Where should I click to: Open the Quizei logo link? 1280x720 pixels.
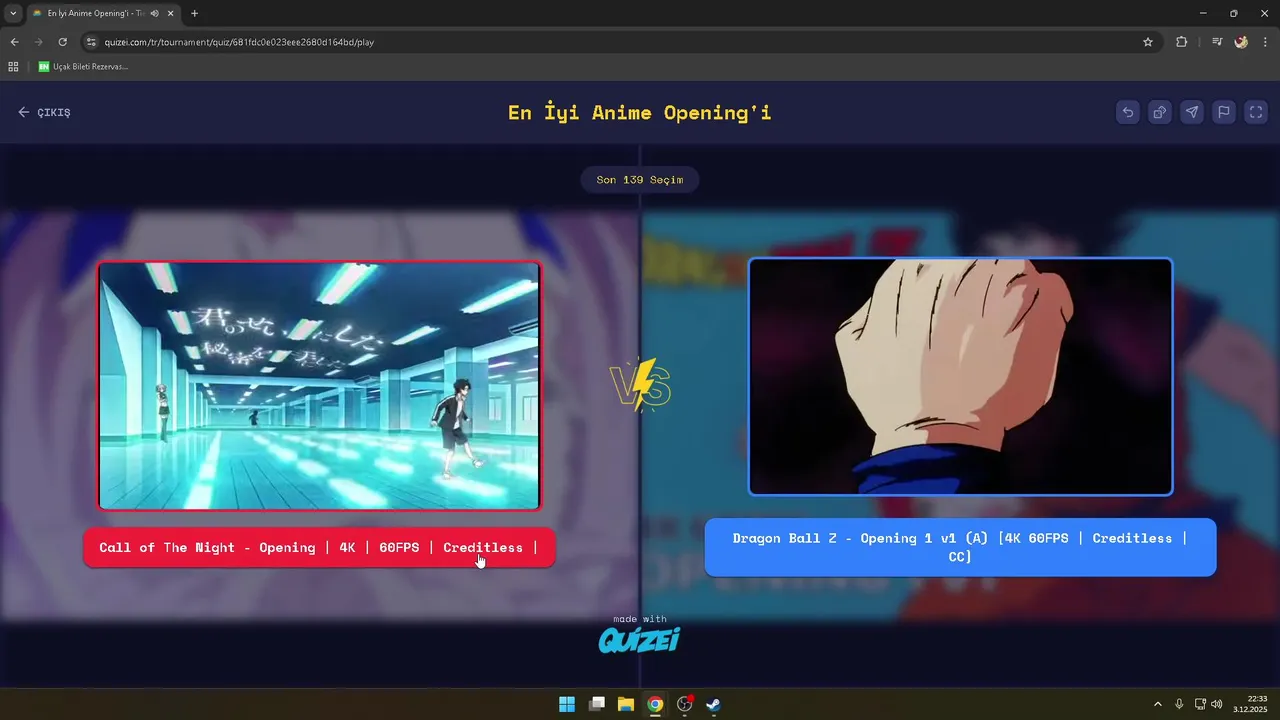coord(639,638)
